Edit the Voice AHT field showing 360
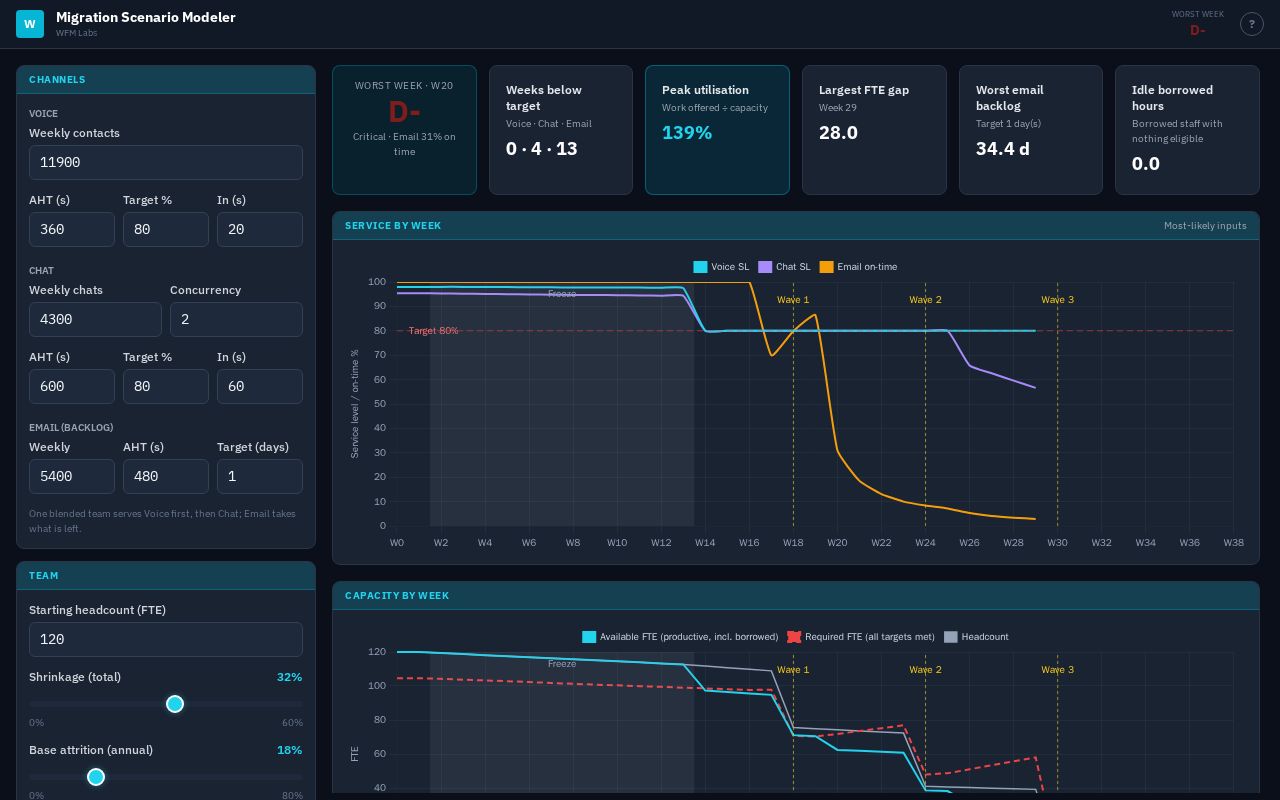 (x=72, y=229)
